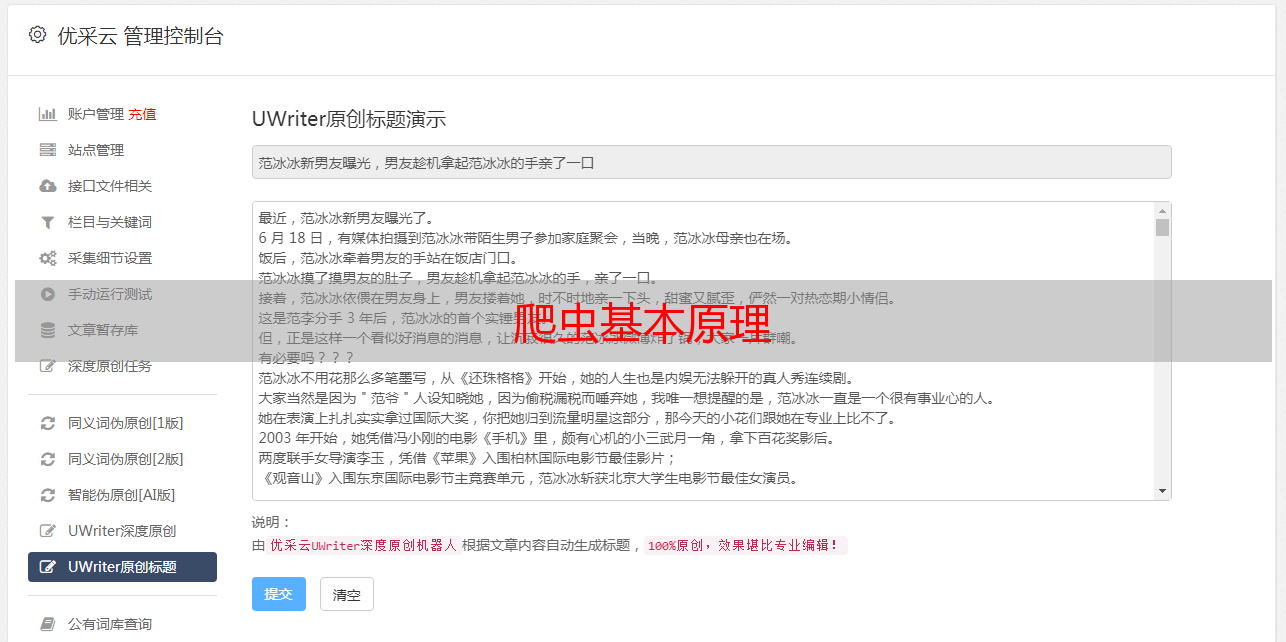Click the edit icon for UWriter深度原创

click(x=47, y=531)
